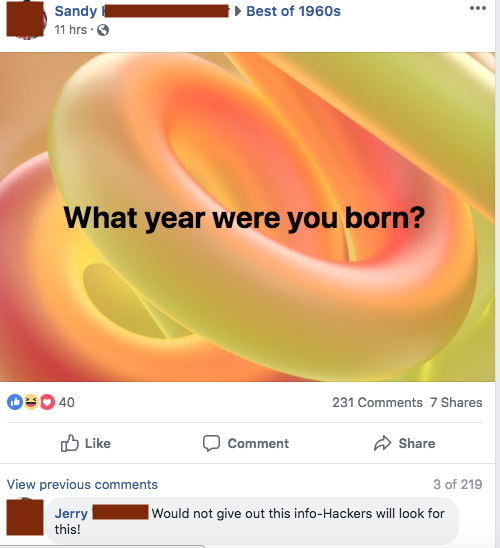Show the 7 Shares list
500x548 pixels.
pyautogui.click(x=456, y=402)
